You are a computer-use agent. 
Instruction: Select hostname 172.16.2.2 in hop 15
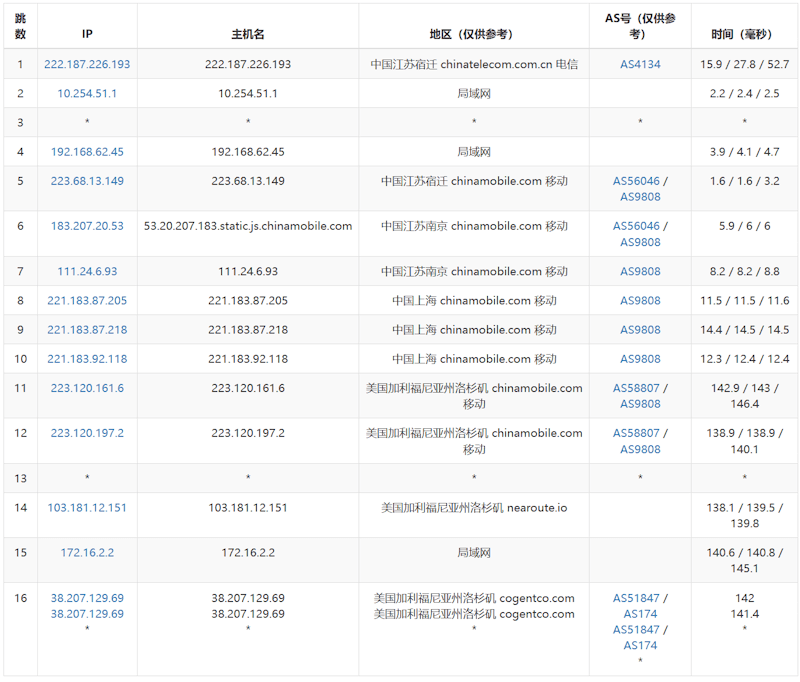248,552
